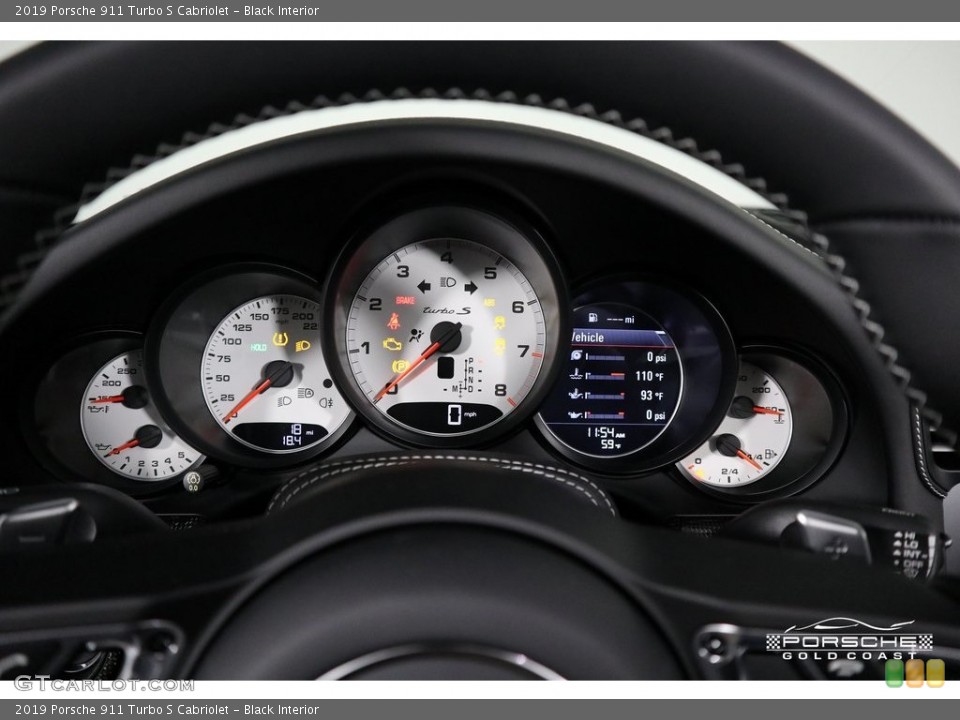Click the yellow ABS warning light
Image resolution: width=960 pixels, height=720 pixels.
(x=489, y=302)
